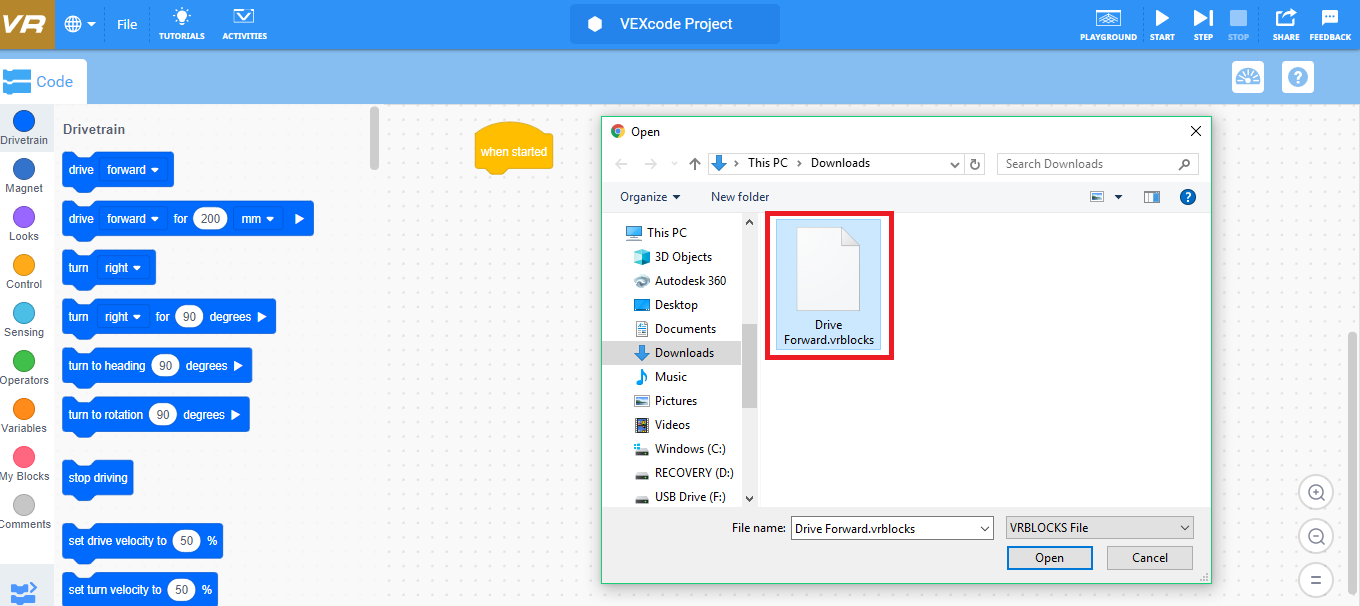Step through the project
1360x606 pixels.
pos(1203,24)
